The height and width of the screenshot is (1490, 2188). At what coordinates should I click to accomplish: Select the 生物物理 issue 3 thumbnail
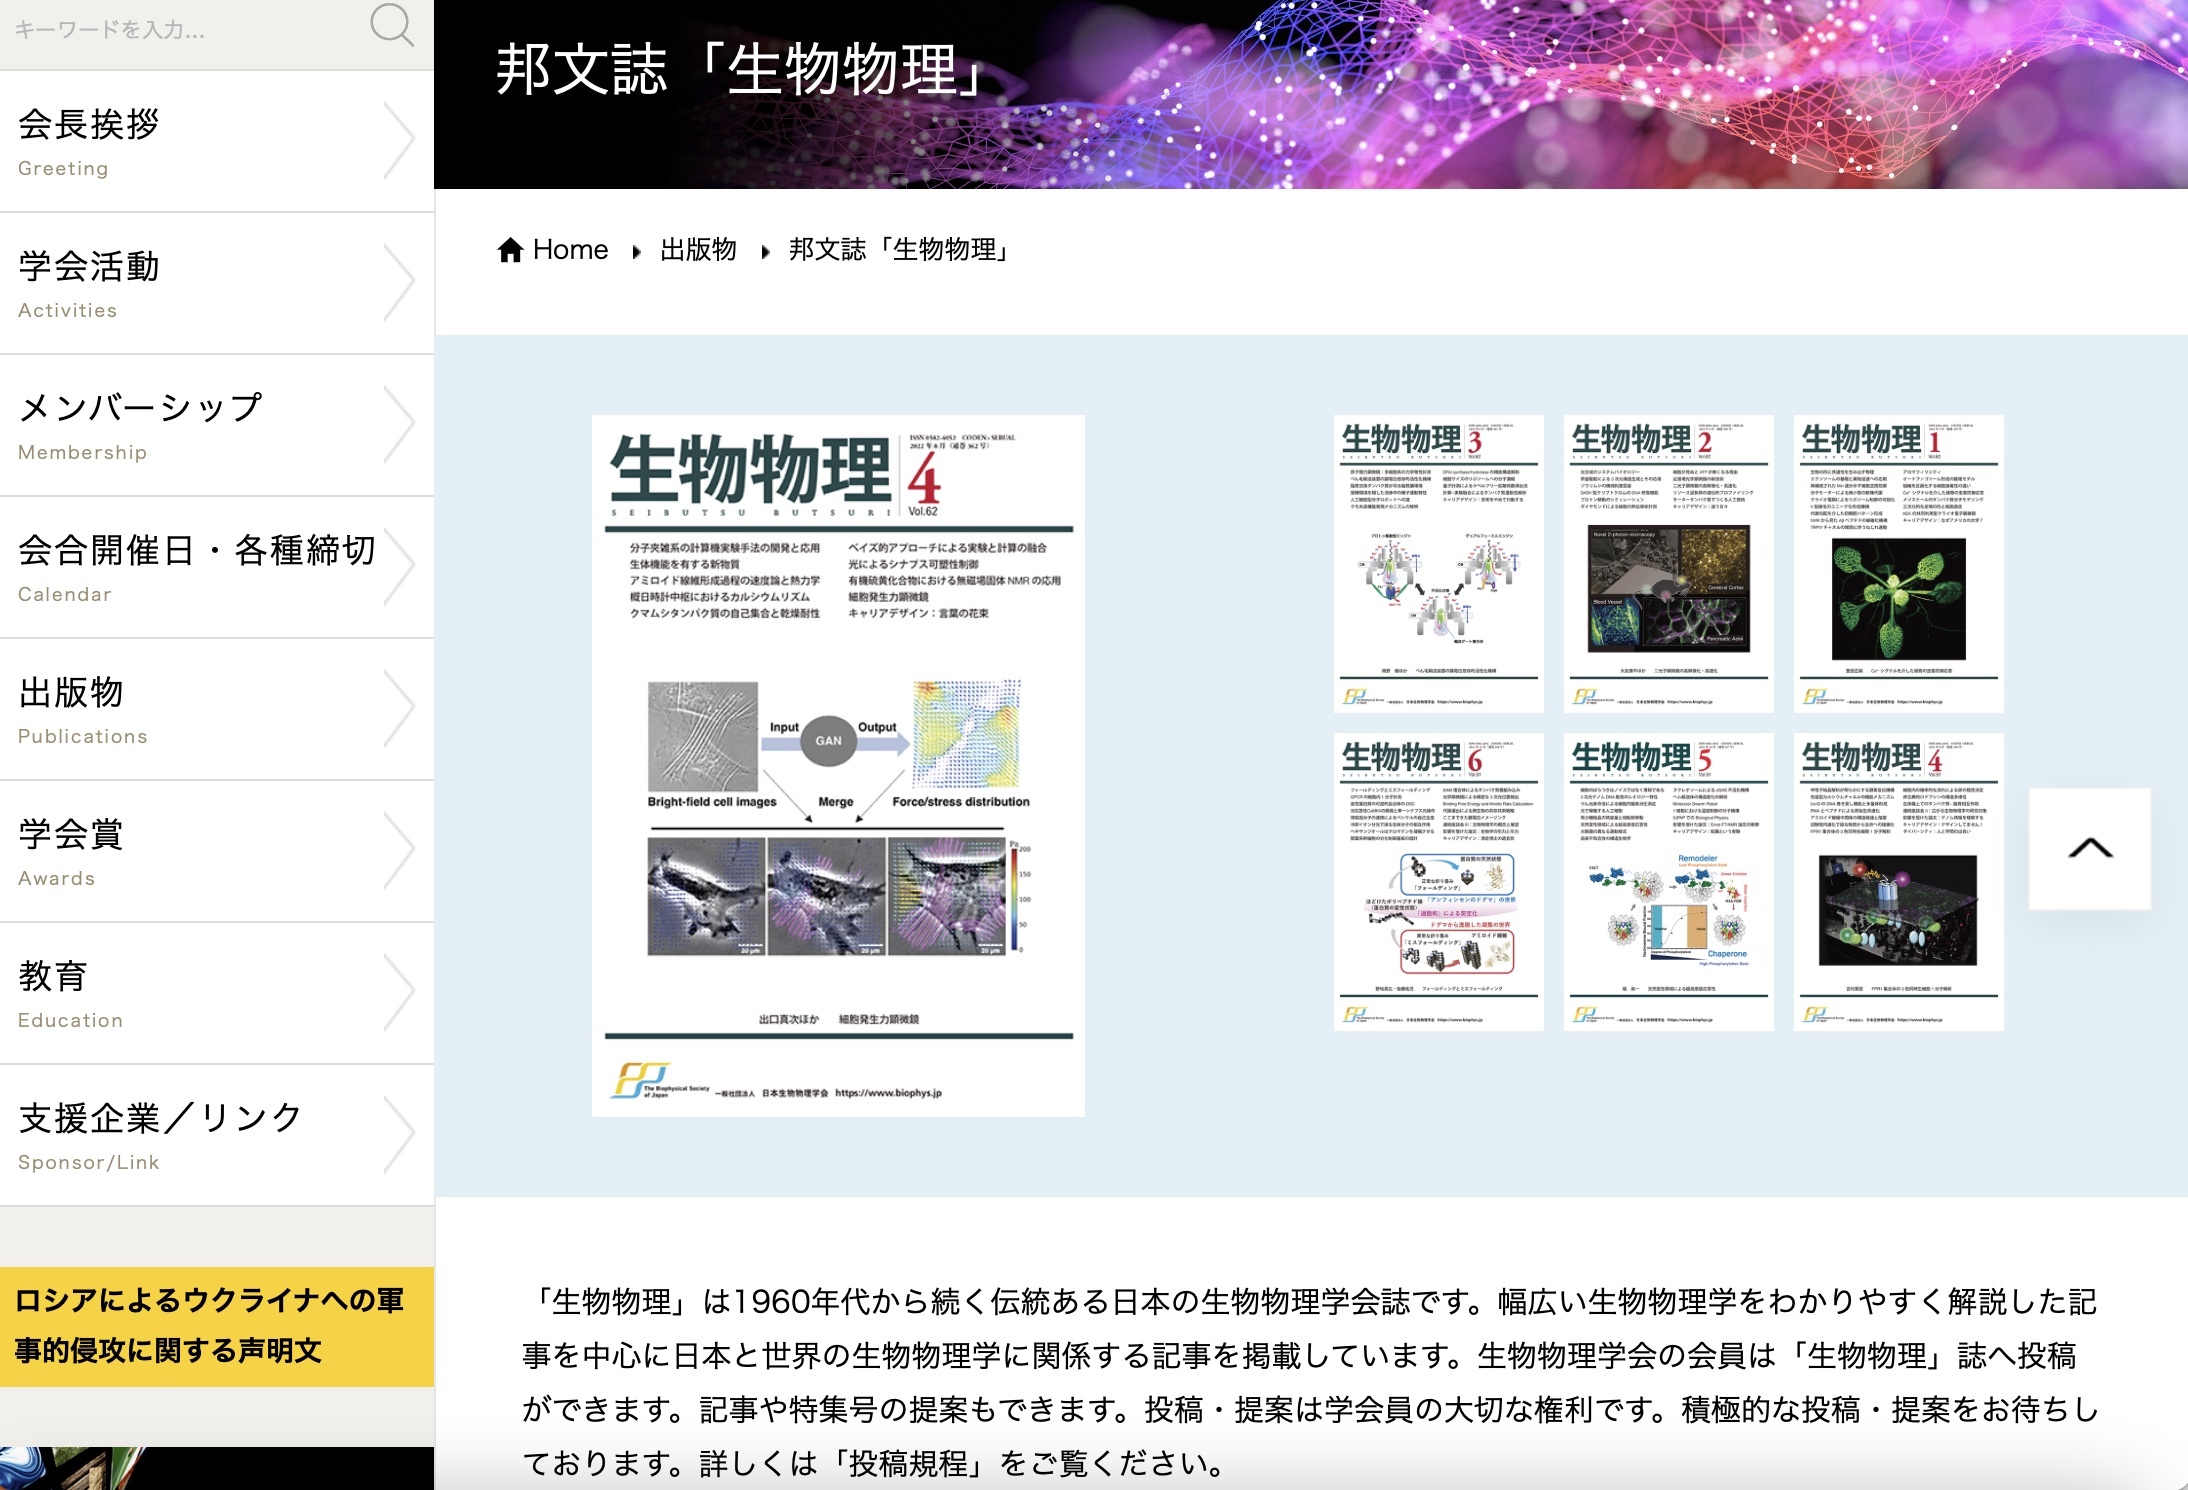click(1438, 563)
